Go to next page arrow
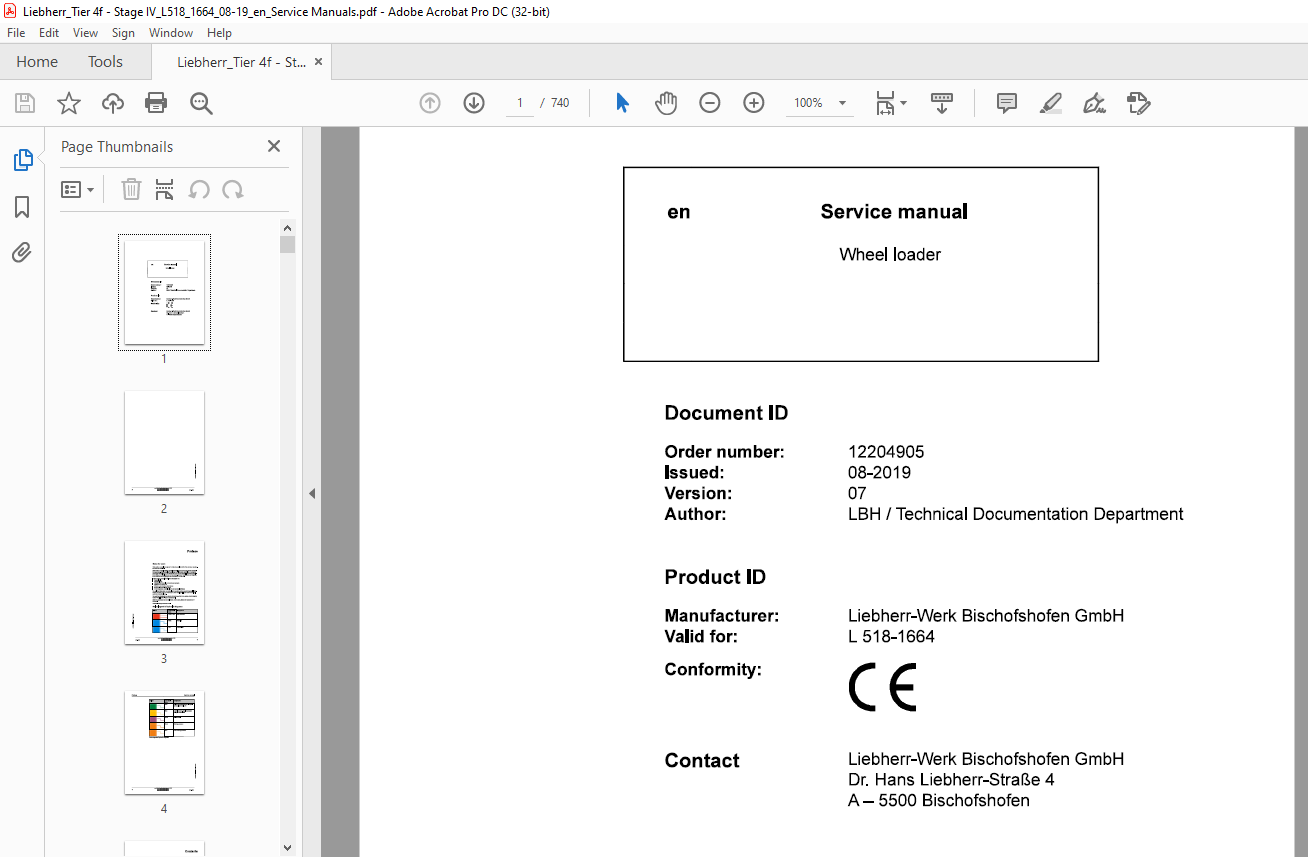Screen dimensions: 1308x857 474,103
